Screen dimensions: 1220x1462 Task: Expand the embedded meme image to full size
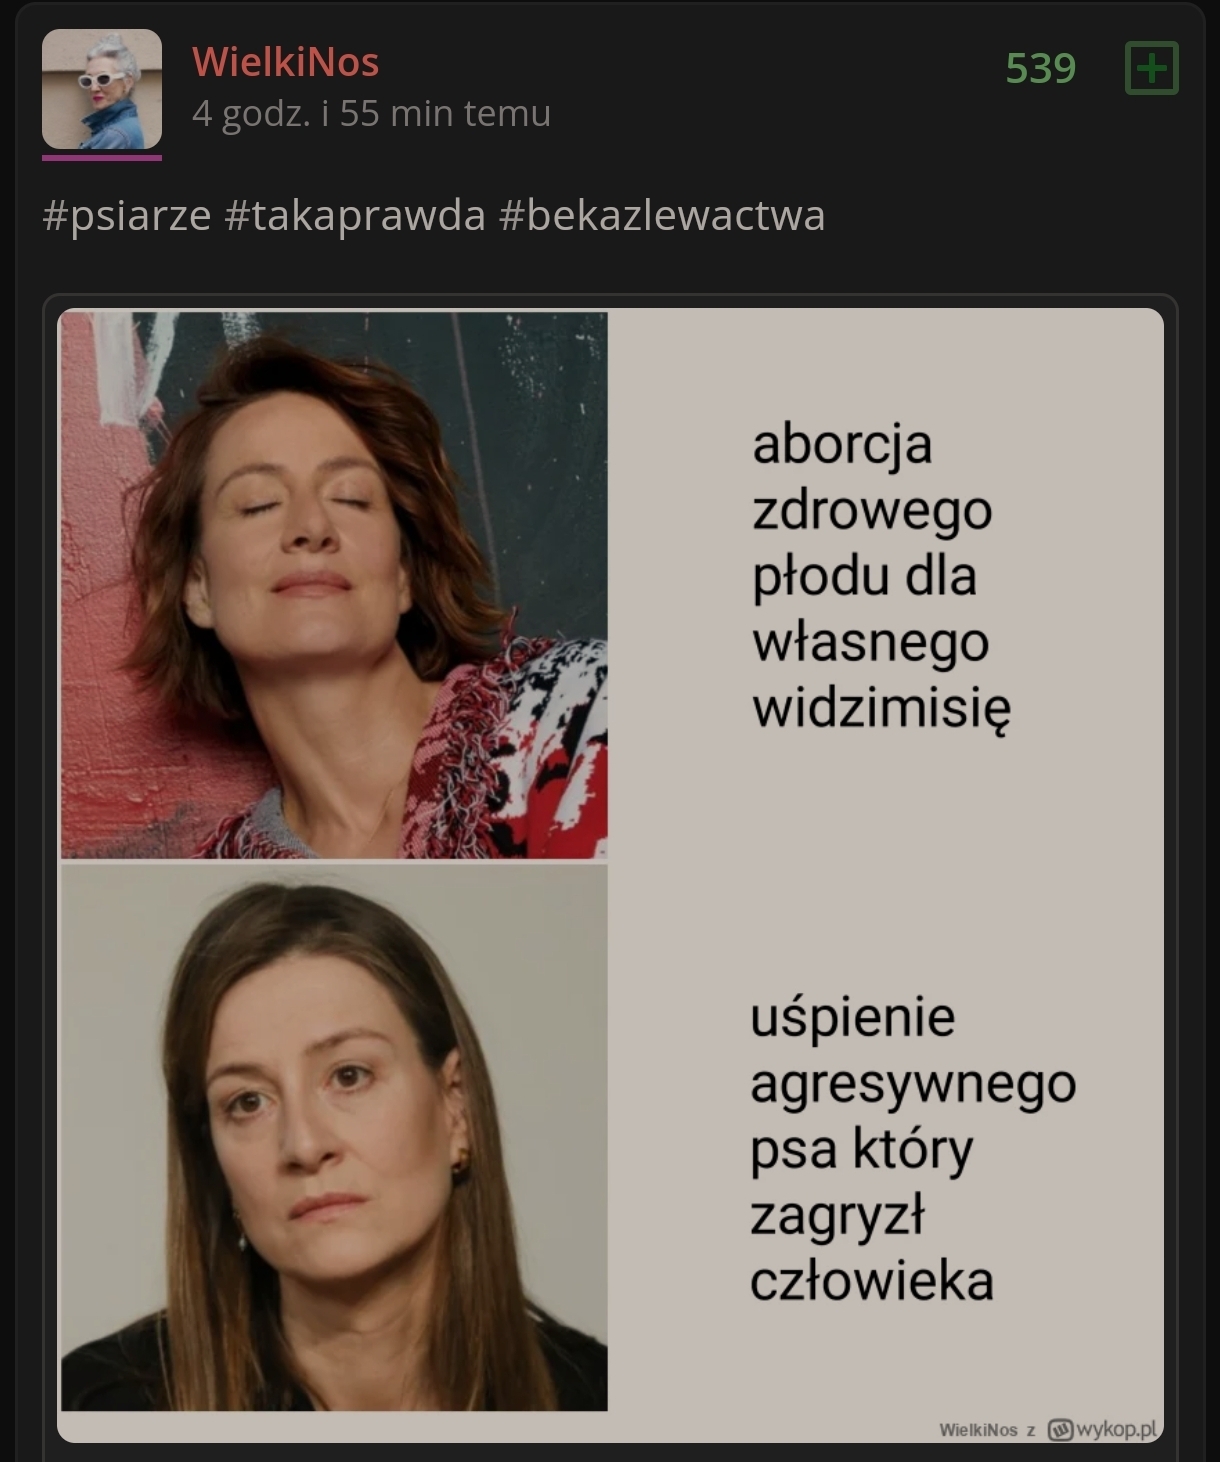coord(610,875)
